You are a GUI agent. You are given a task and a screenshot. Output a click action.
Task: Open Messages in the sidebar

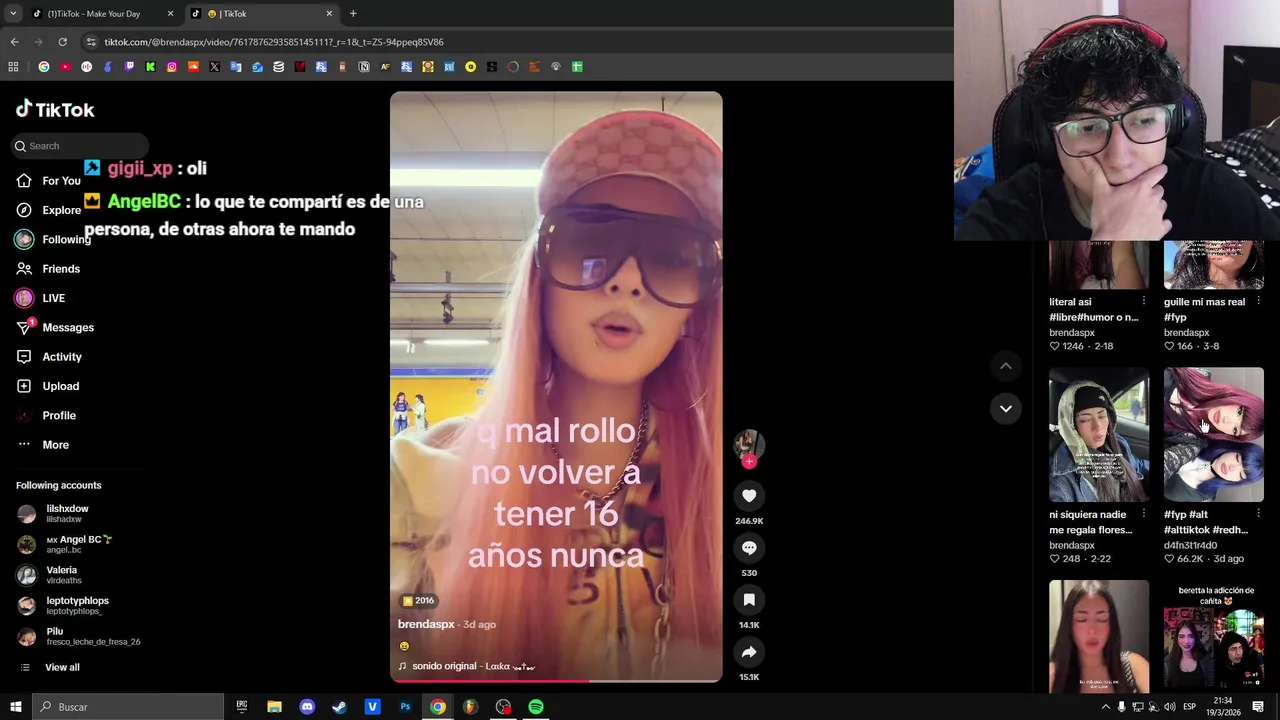click(x=55, y=327)
